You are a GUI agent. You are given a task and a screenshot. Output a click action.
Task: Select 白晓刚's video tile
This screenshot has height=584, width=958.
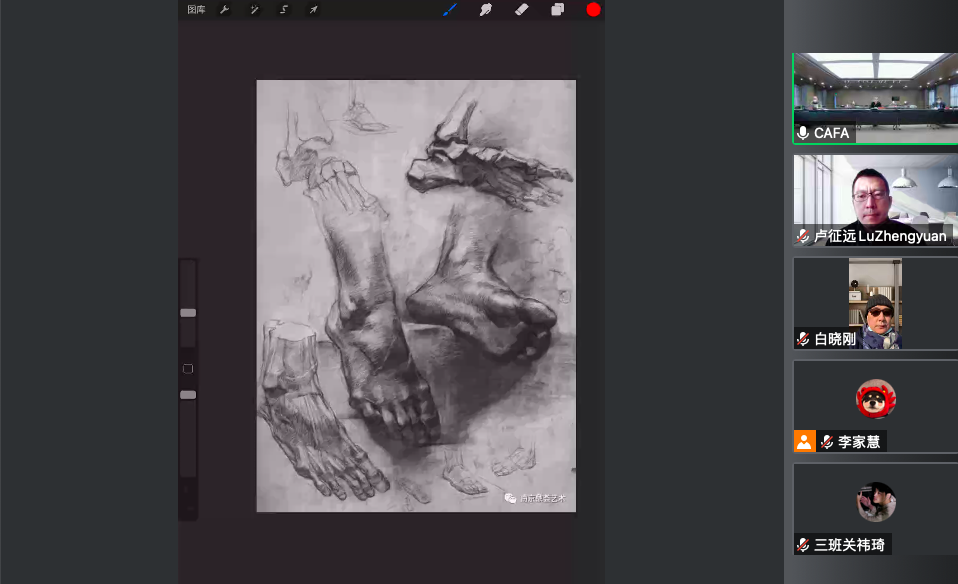coord(875,303)
